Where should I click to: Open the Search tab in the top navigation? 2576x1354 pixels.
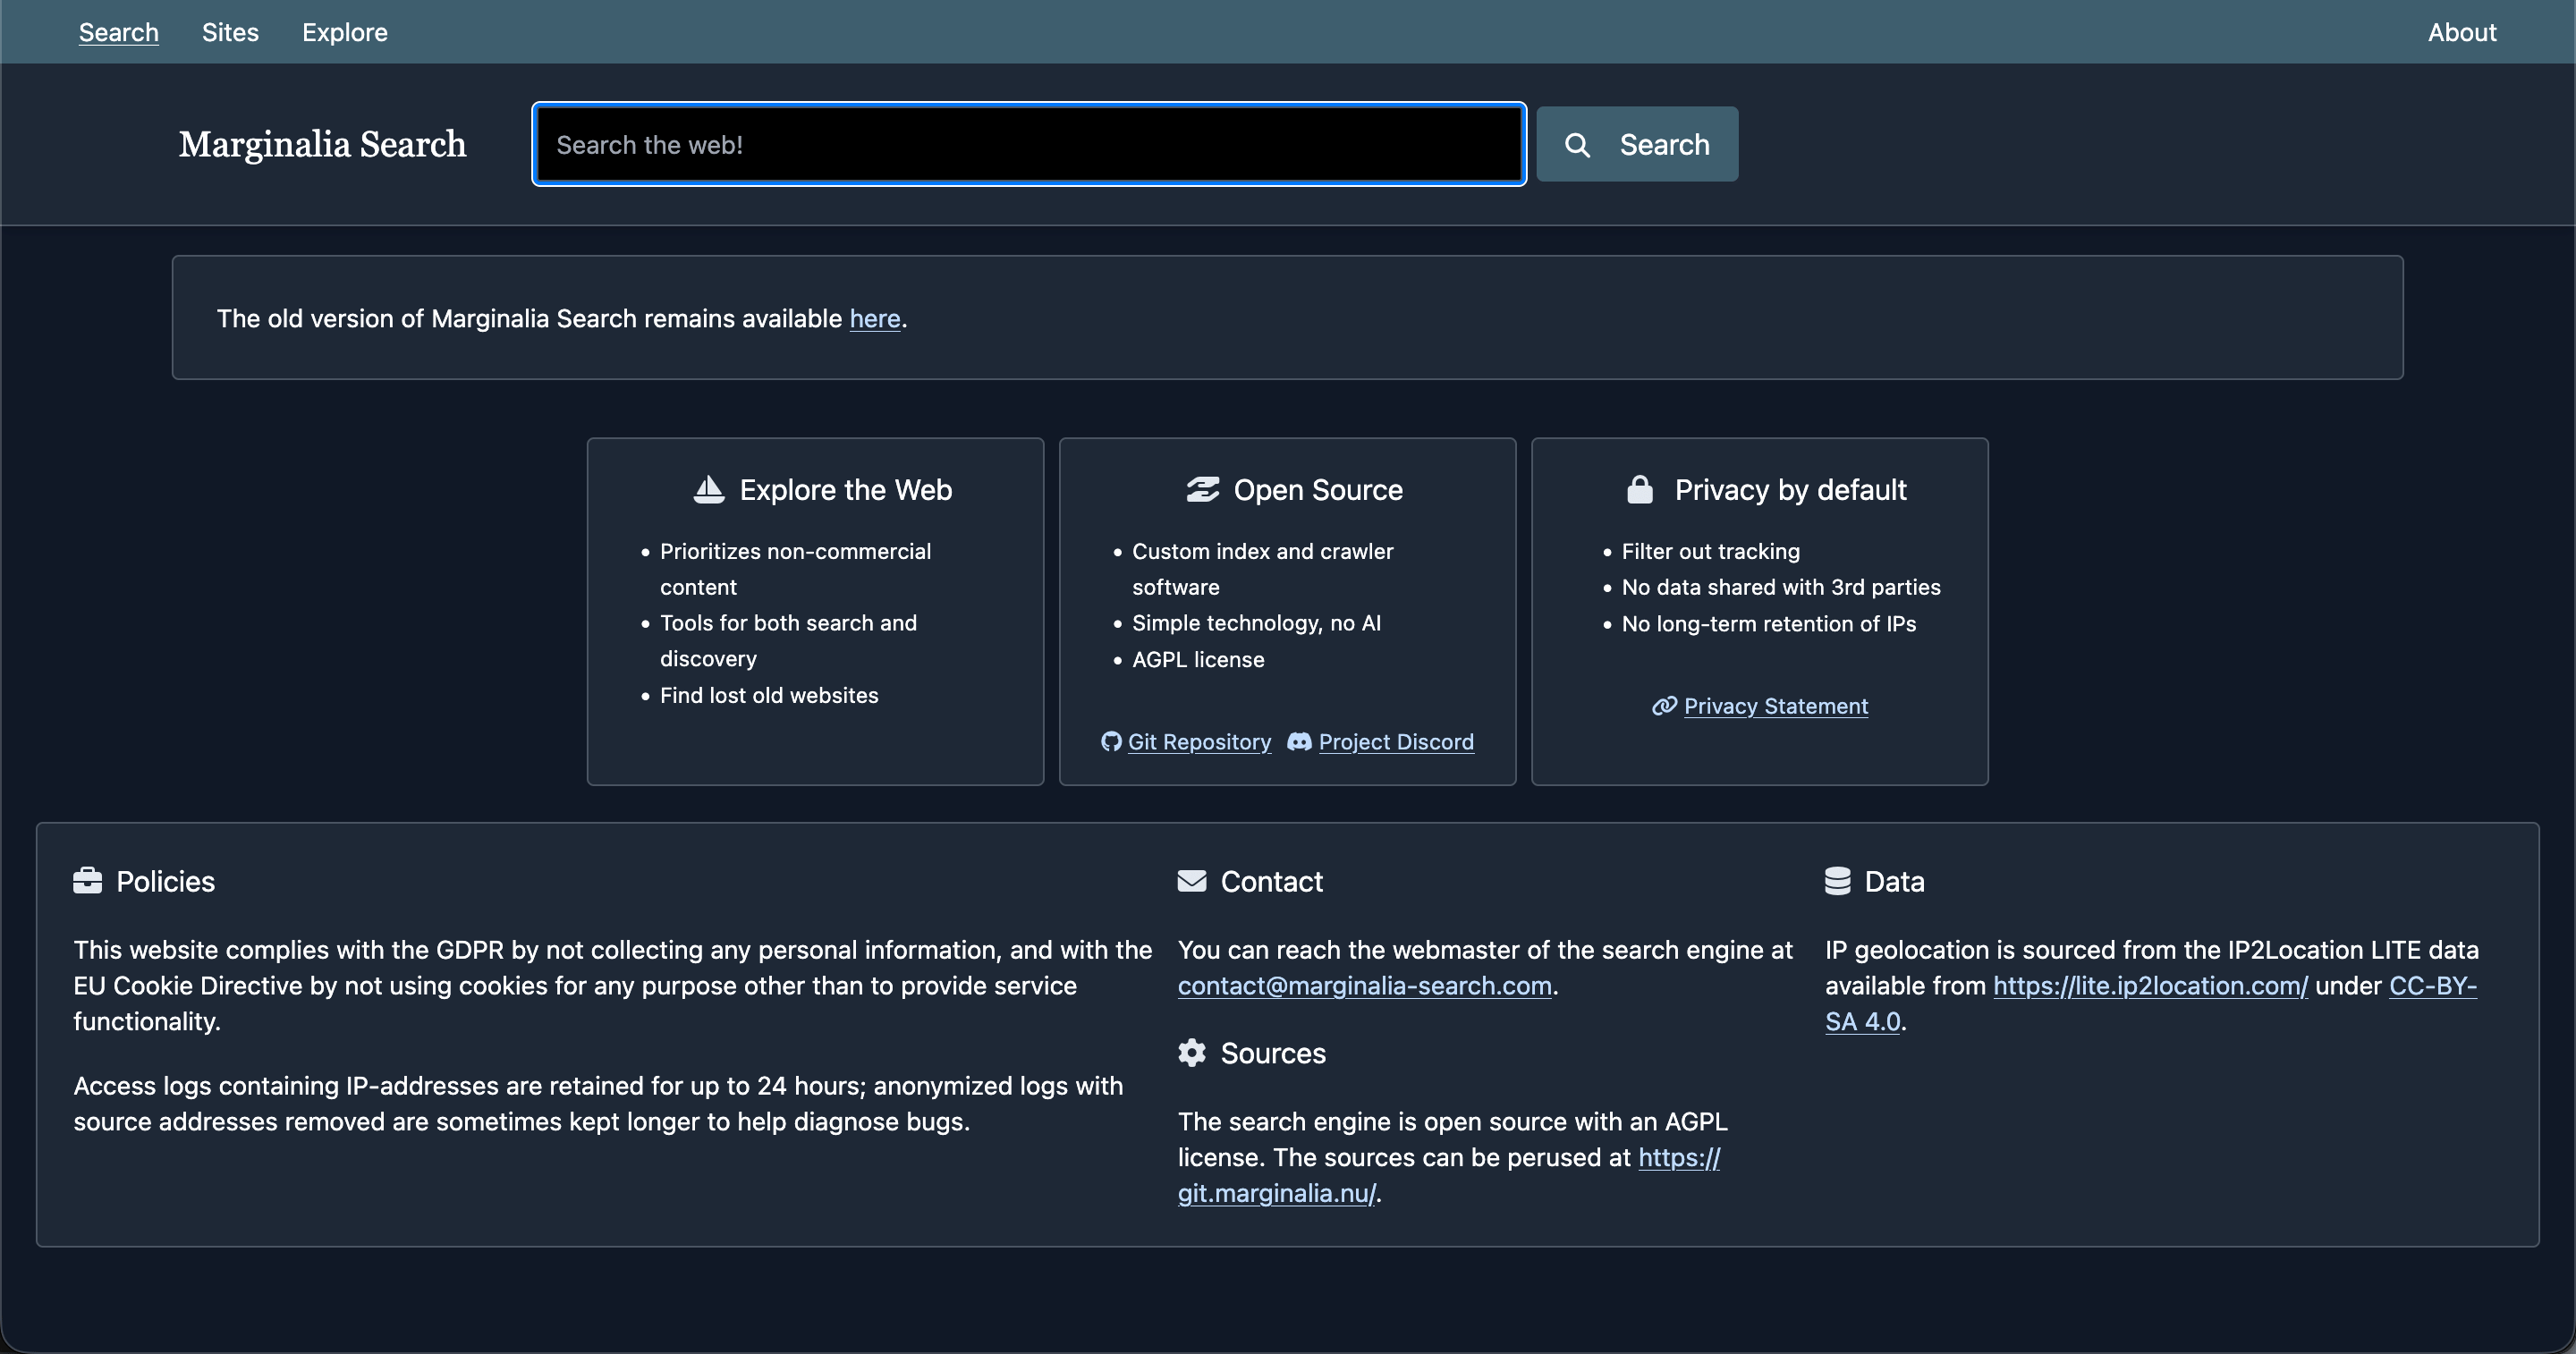click(x=119, y=32)
